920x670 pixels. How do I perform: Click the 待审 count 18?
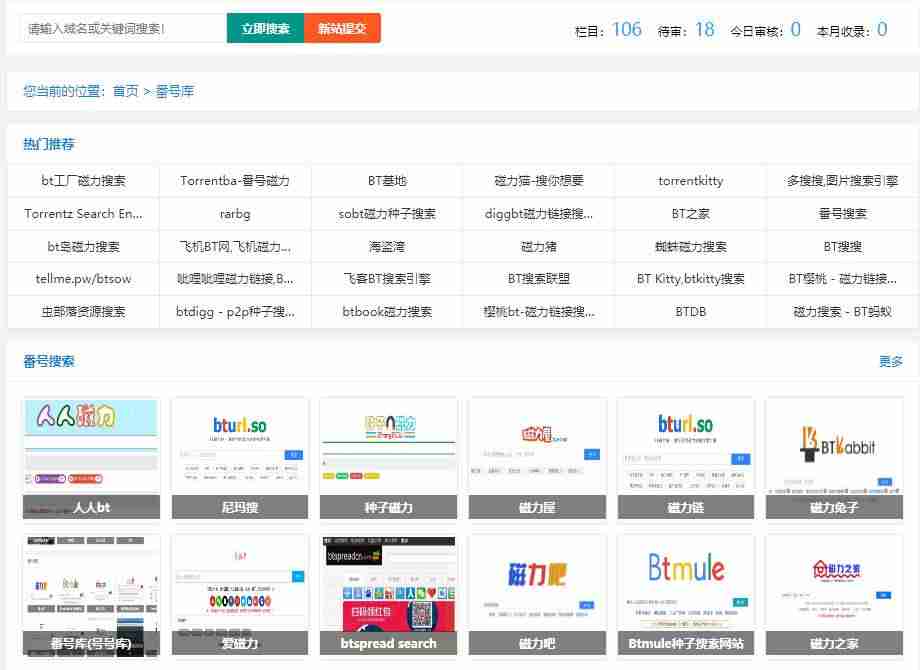[705, 29]
